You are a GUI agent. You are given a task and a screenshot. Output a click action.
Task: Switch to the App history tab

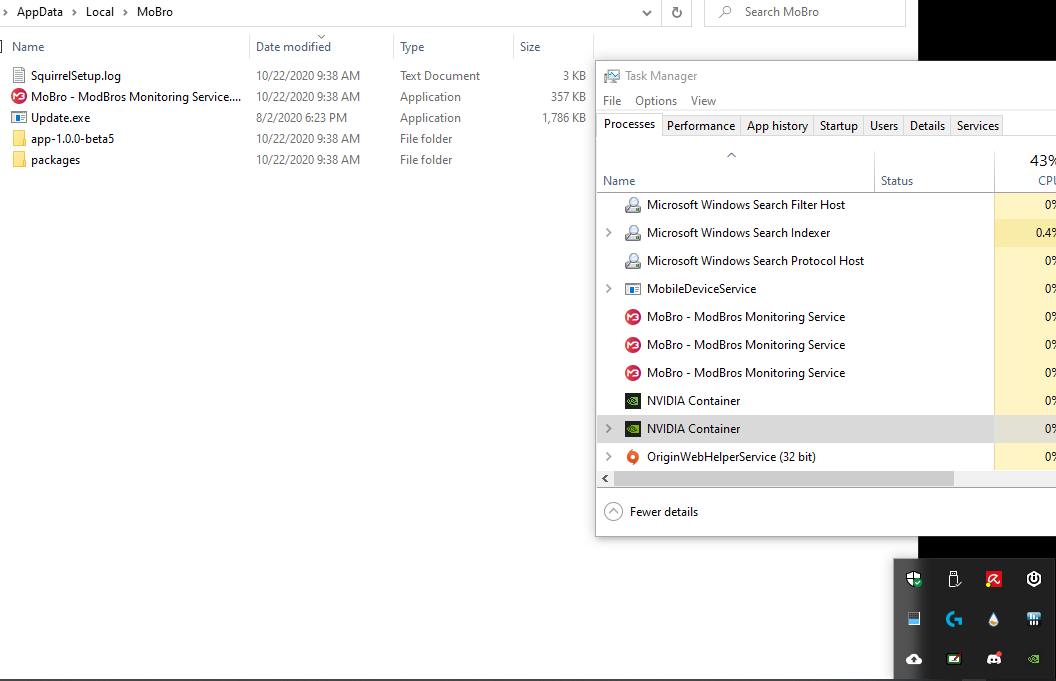pyautogui.click(x=777, y=126)
